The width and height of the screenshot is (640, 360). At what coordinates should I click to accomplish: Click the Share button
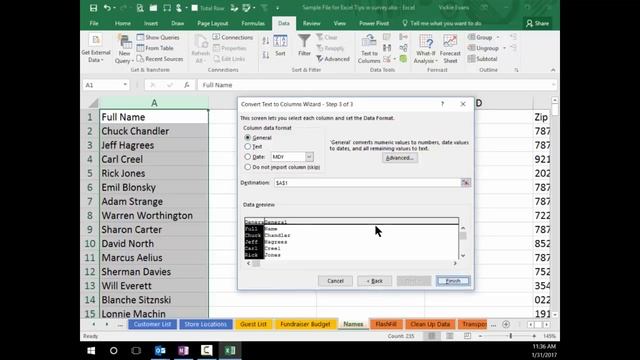click(538, 23)
